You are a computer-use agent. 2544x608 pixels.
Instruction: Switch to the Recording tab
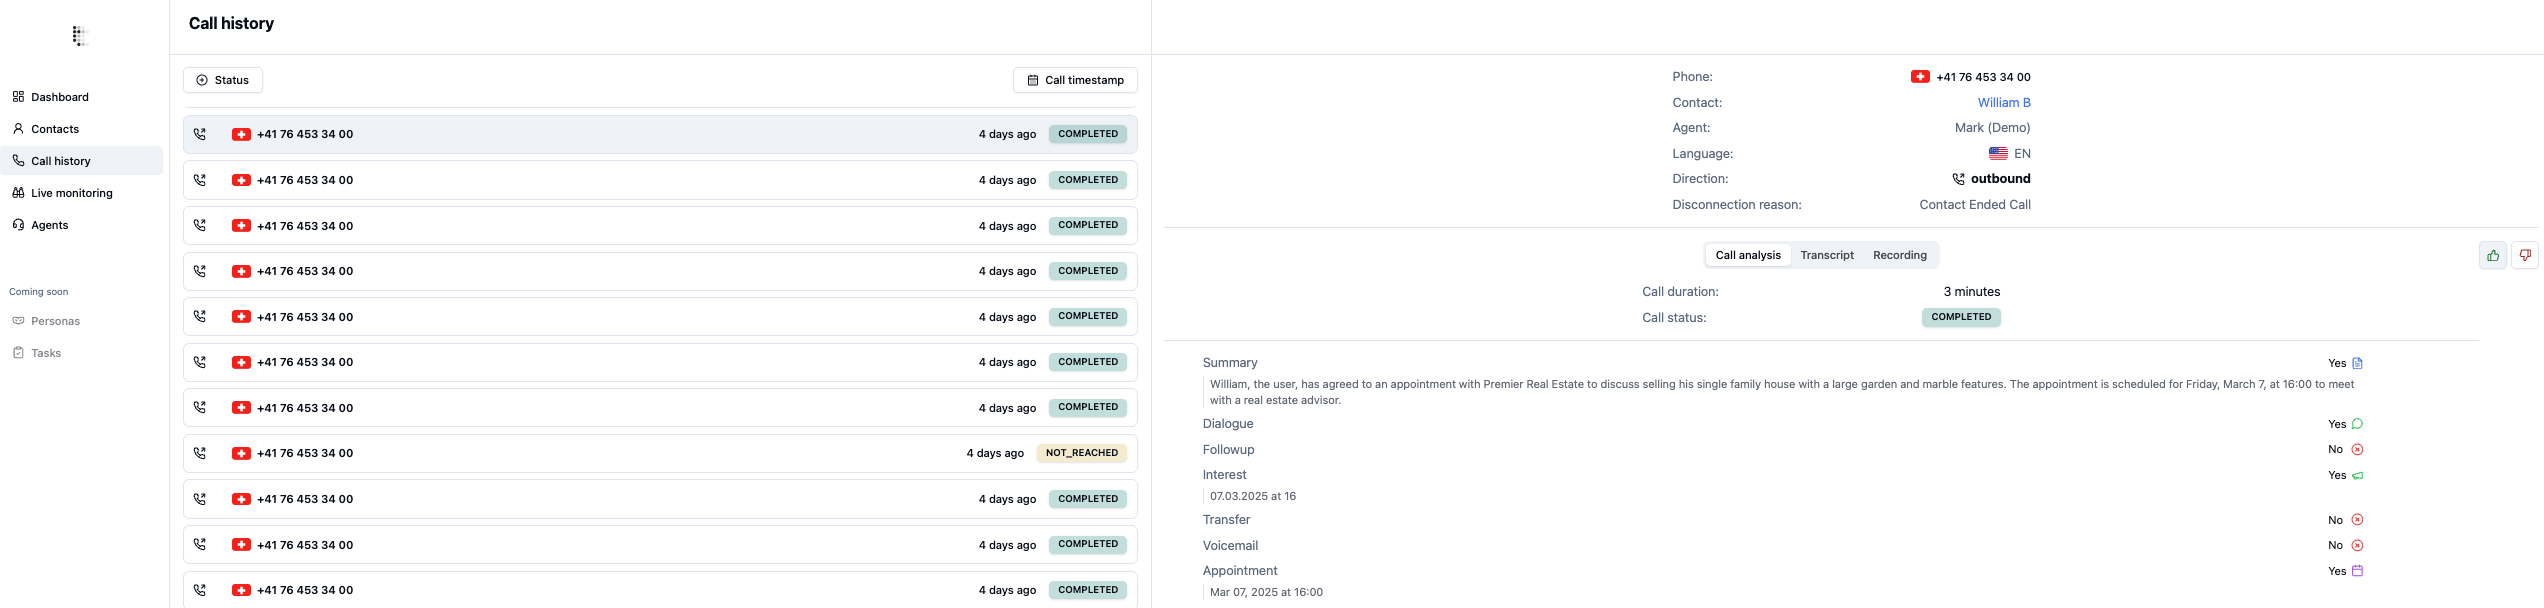tap(1900, 255)
